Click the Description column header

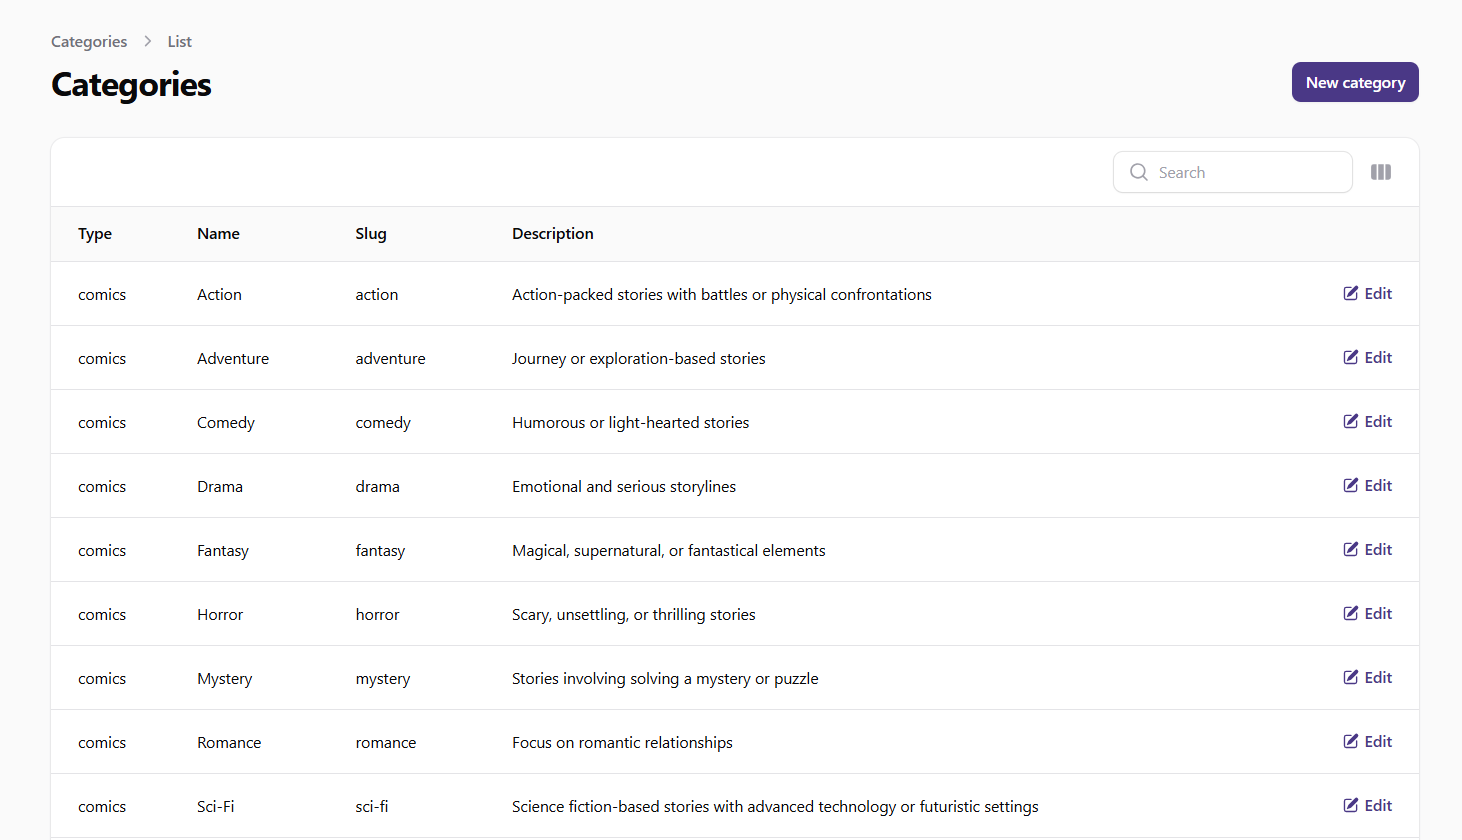click(x=552, y=233)
